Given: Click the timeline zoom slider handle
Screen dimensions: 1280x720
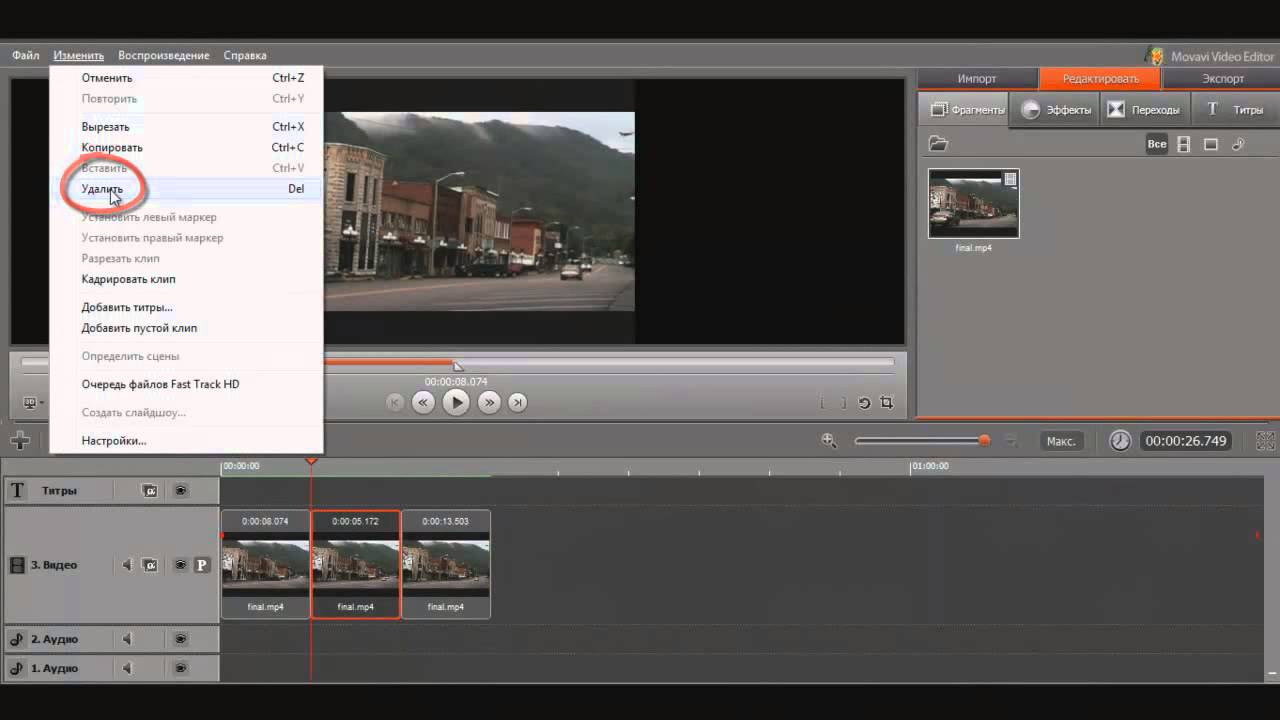Looking at the screenshot, I should 984,440.
